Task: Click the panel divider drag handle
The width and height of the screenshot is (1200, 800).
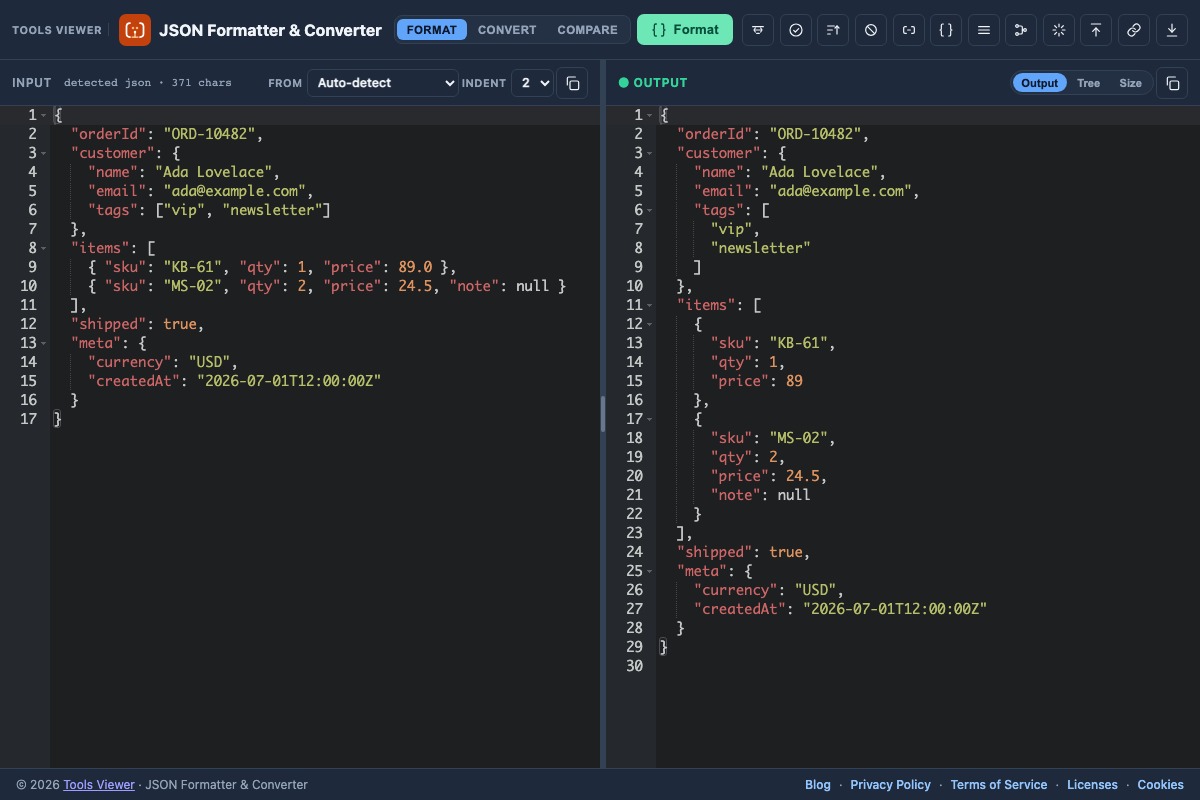Action: [603, 413]
